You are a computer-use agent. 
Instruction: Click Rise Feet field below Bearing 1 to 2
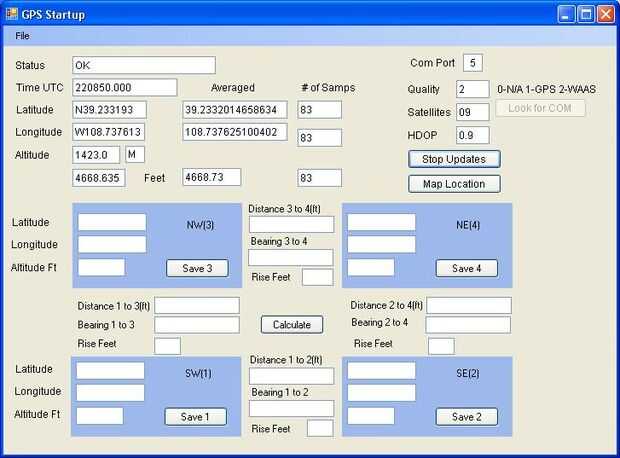tap(320, 429)
